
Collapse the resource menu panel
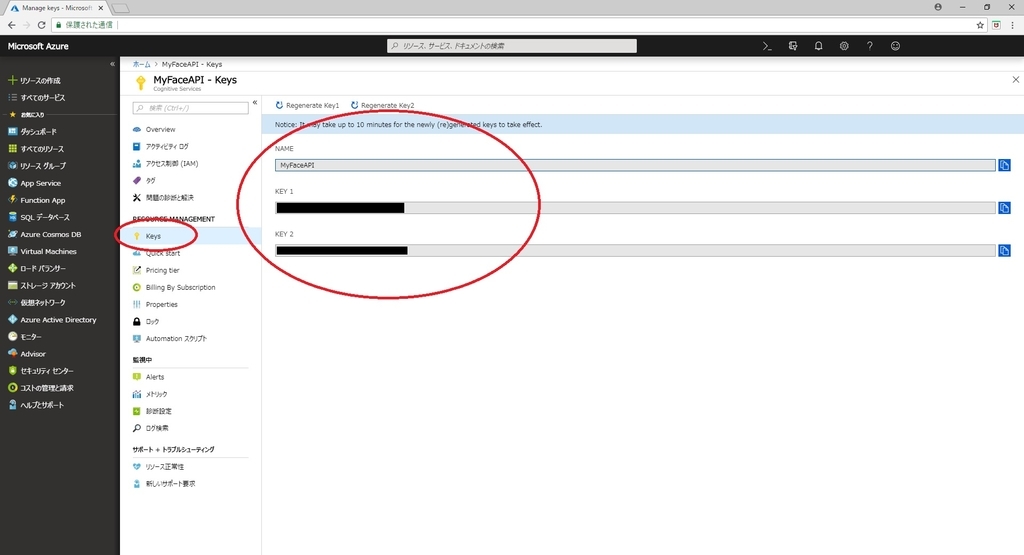click(255, 103)
